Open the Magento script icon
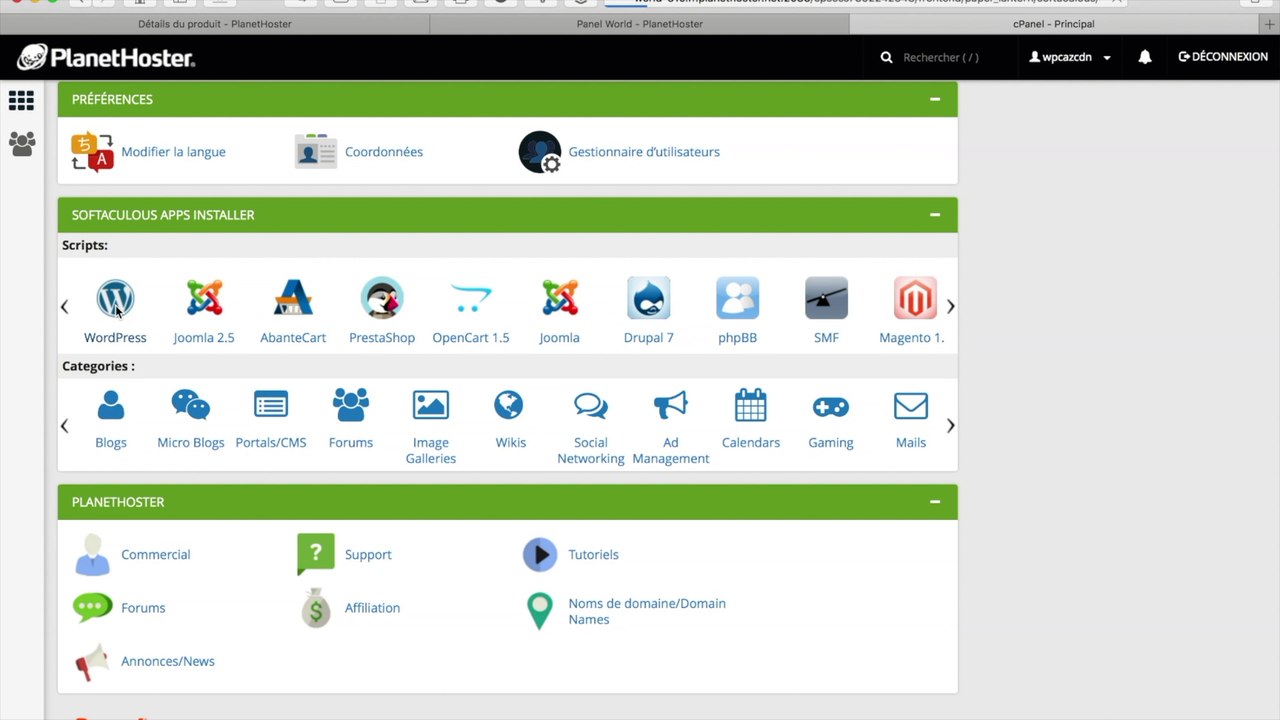The height and width of the screenshot is (720, 1280). point(915,298)
